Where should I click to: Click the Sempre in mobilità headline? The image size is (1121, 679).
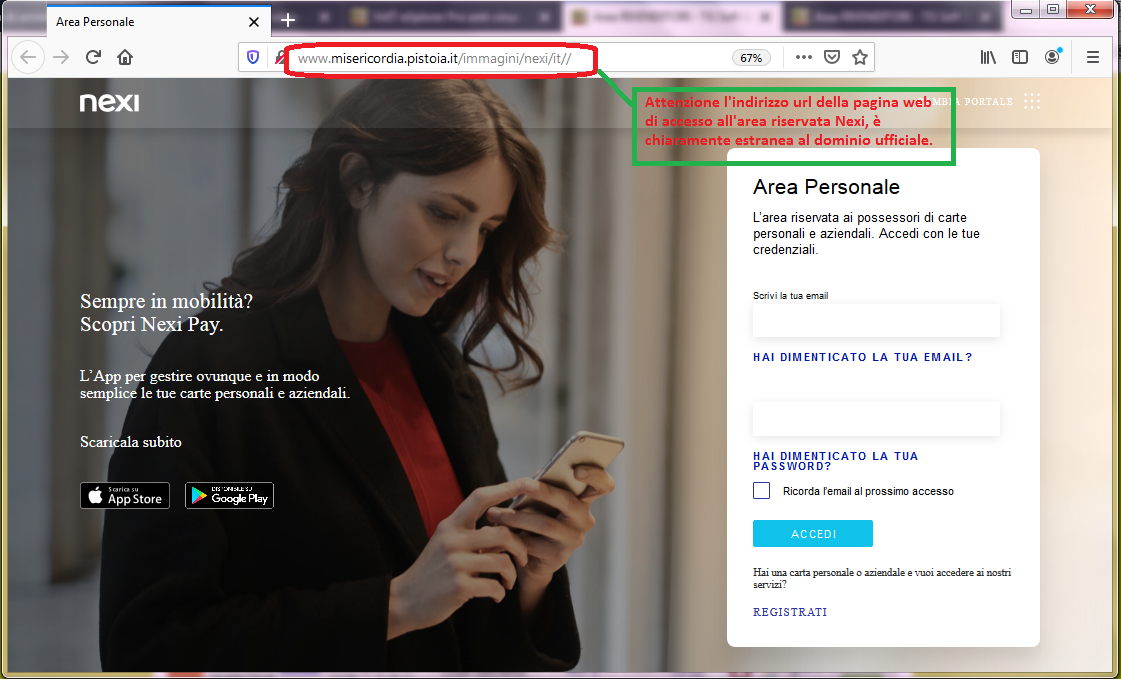pyautogui.click(x=167, y=312)
